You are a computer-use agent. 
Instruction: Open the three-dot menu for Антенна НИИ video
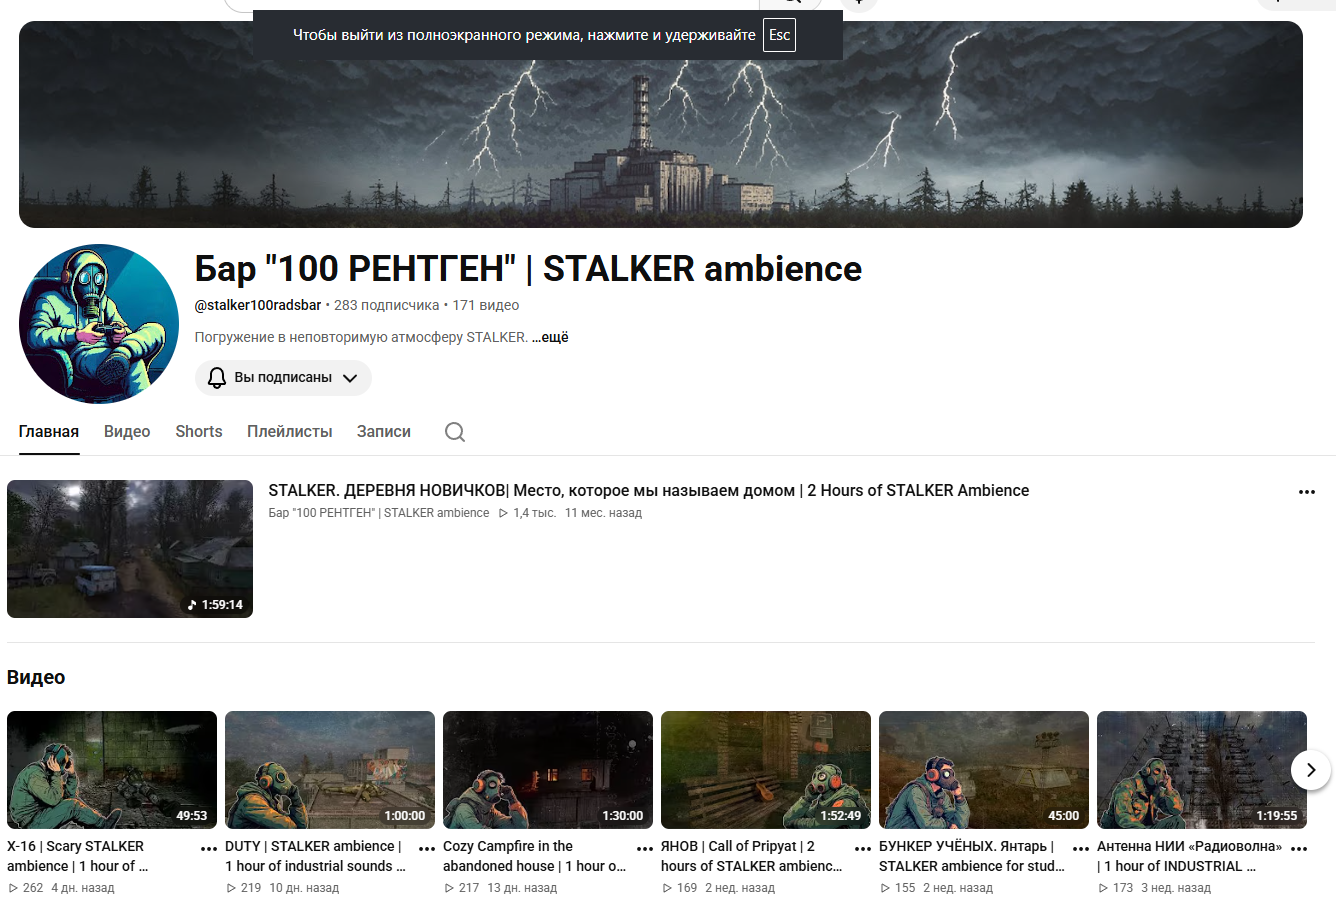pyautogui.click(x=1299, y=848)
